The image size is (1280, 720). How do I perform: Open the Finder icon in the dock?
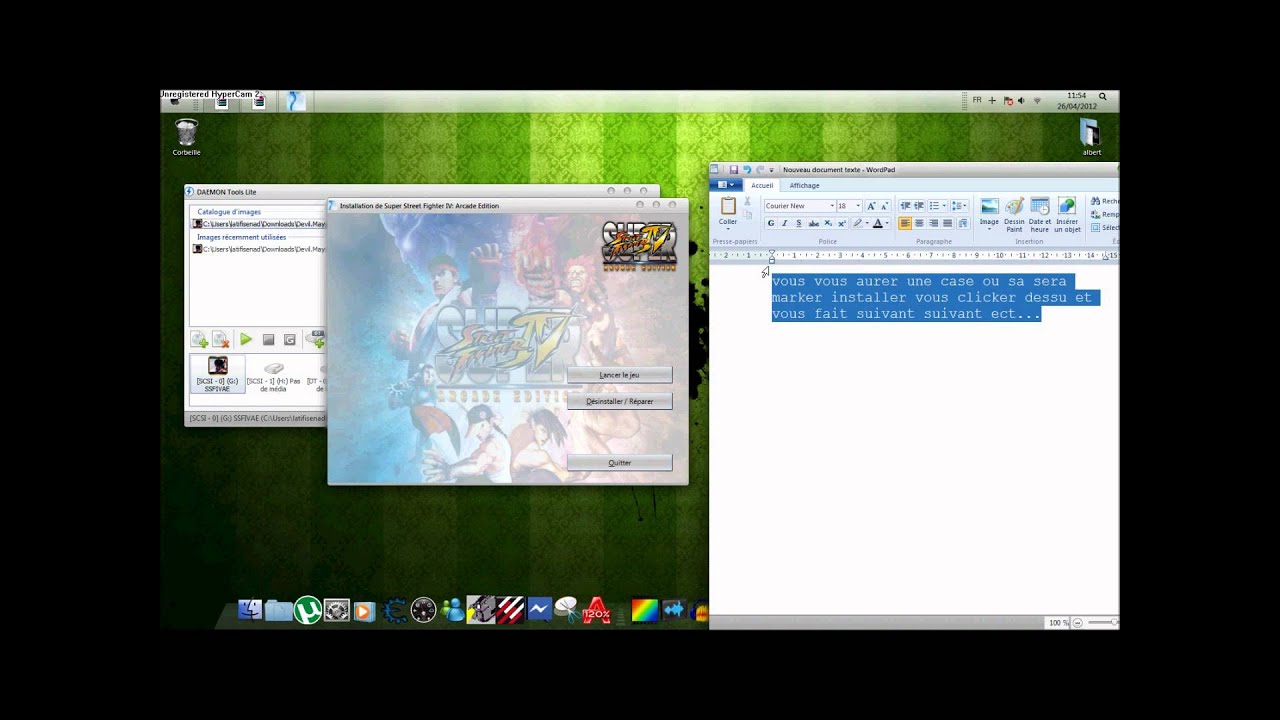pos(250,610)
